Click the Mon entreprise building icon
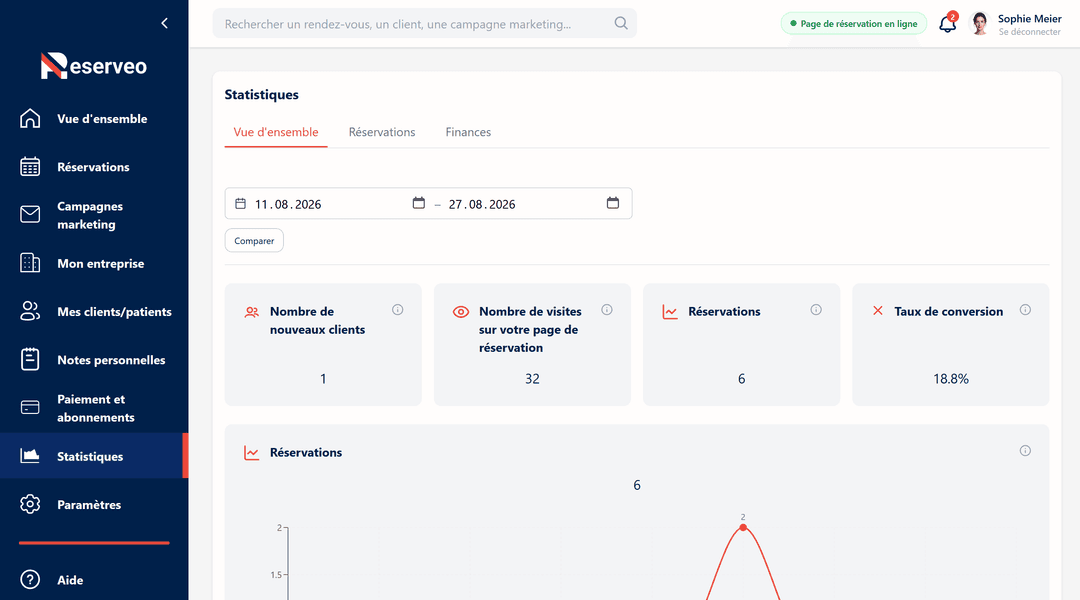Screen dimensions: 1080x600 30,263
